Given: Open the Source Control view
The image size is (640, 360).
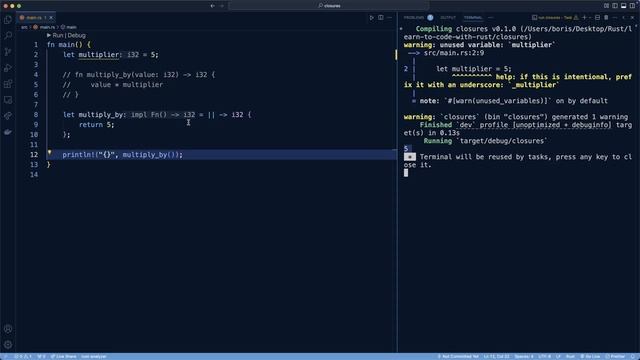Looking at the screenshot, I should [x=8, y=52].
